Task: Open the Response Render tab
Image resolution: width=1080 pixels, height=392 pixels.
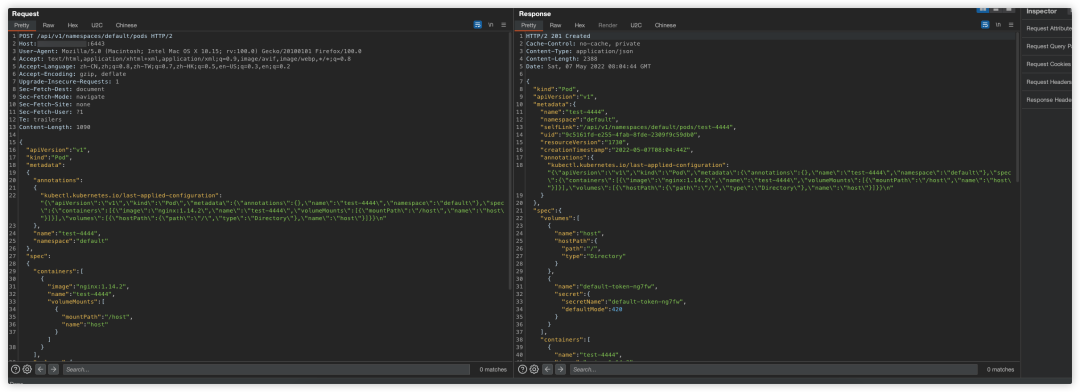Action: tap(608, 25)
